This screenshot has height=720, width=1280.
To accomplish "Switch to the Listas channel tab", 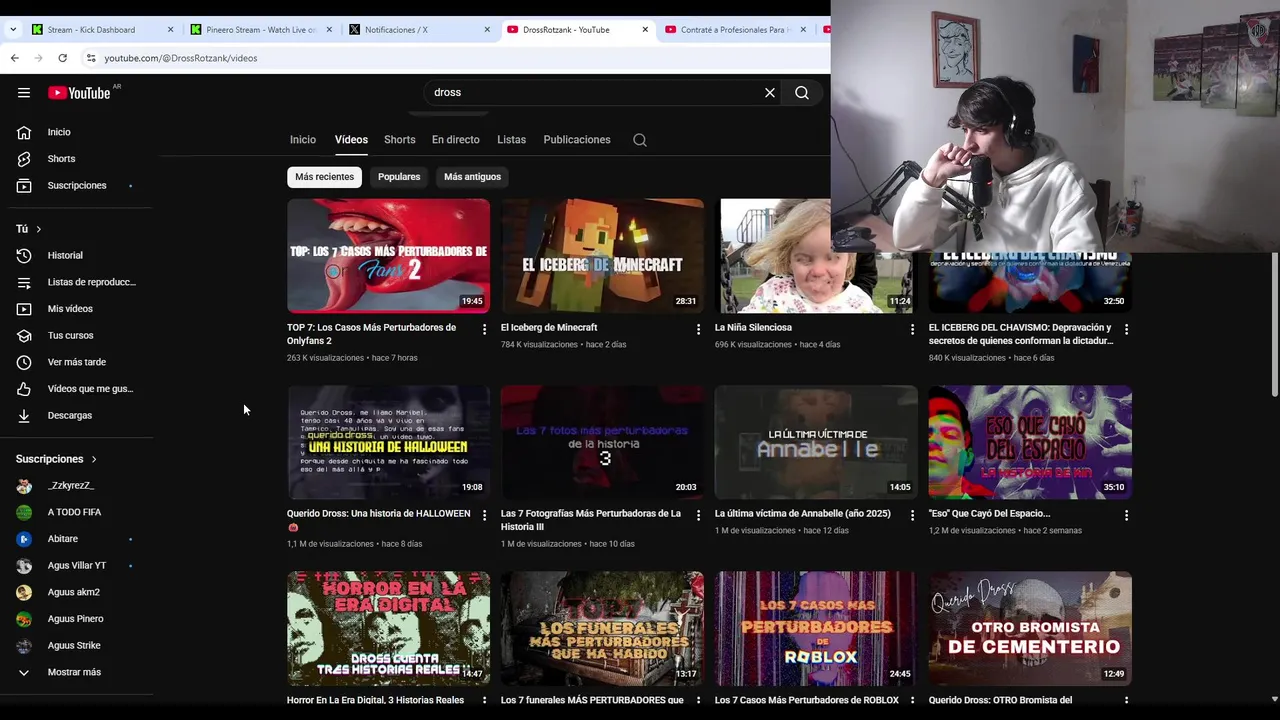I will [511, 140].
